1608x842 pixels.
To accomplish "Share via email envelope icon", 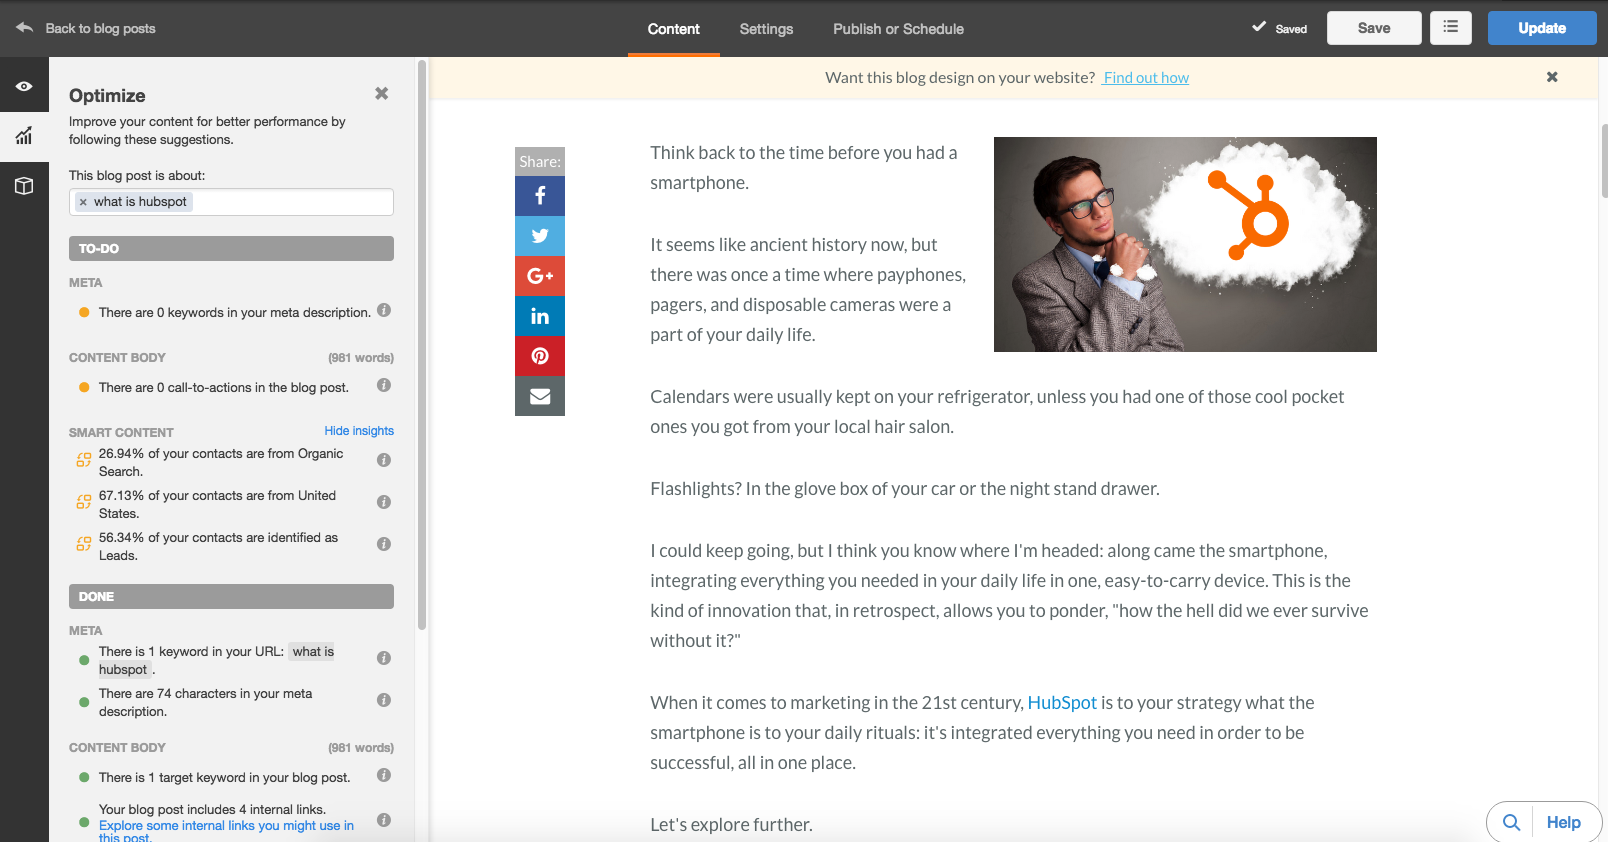I will [x=540, y=396].
